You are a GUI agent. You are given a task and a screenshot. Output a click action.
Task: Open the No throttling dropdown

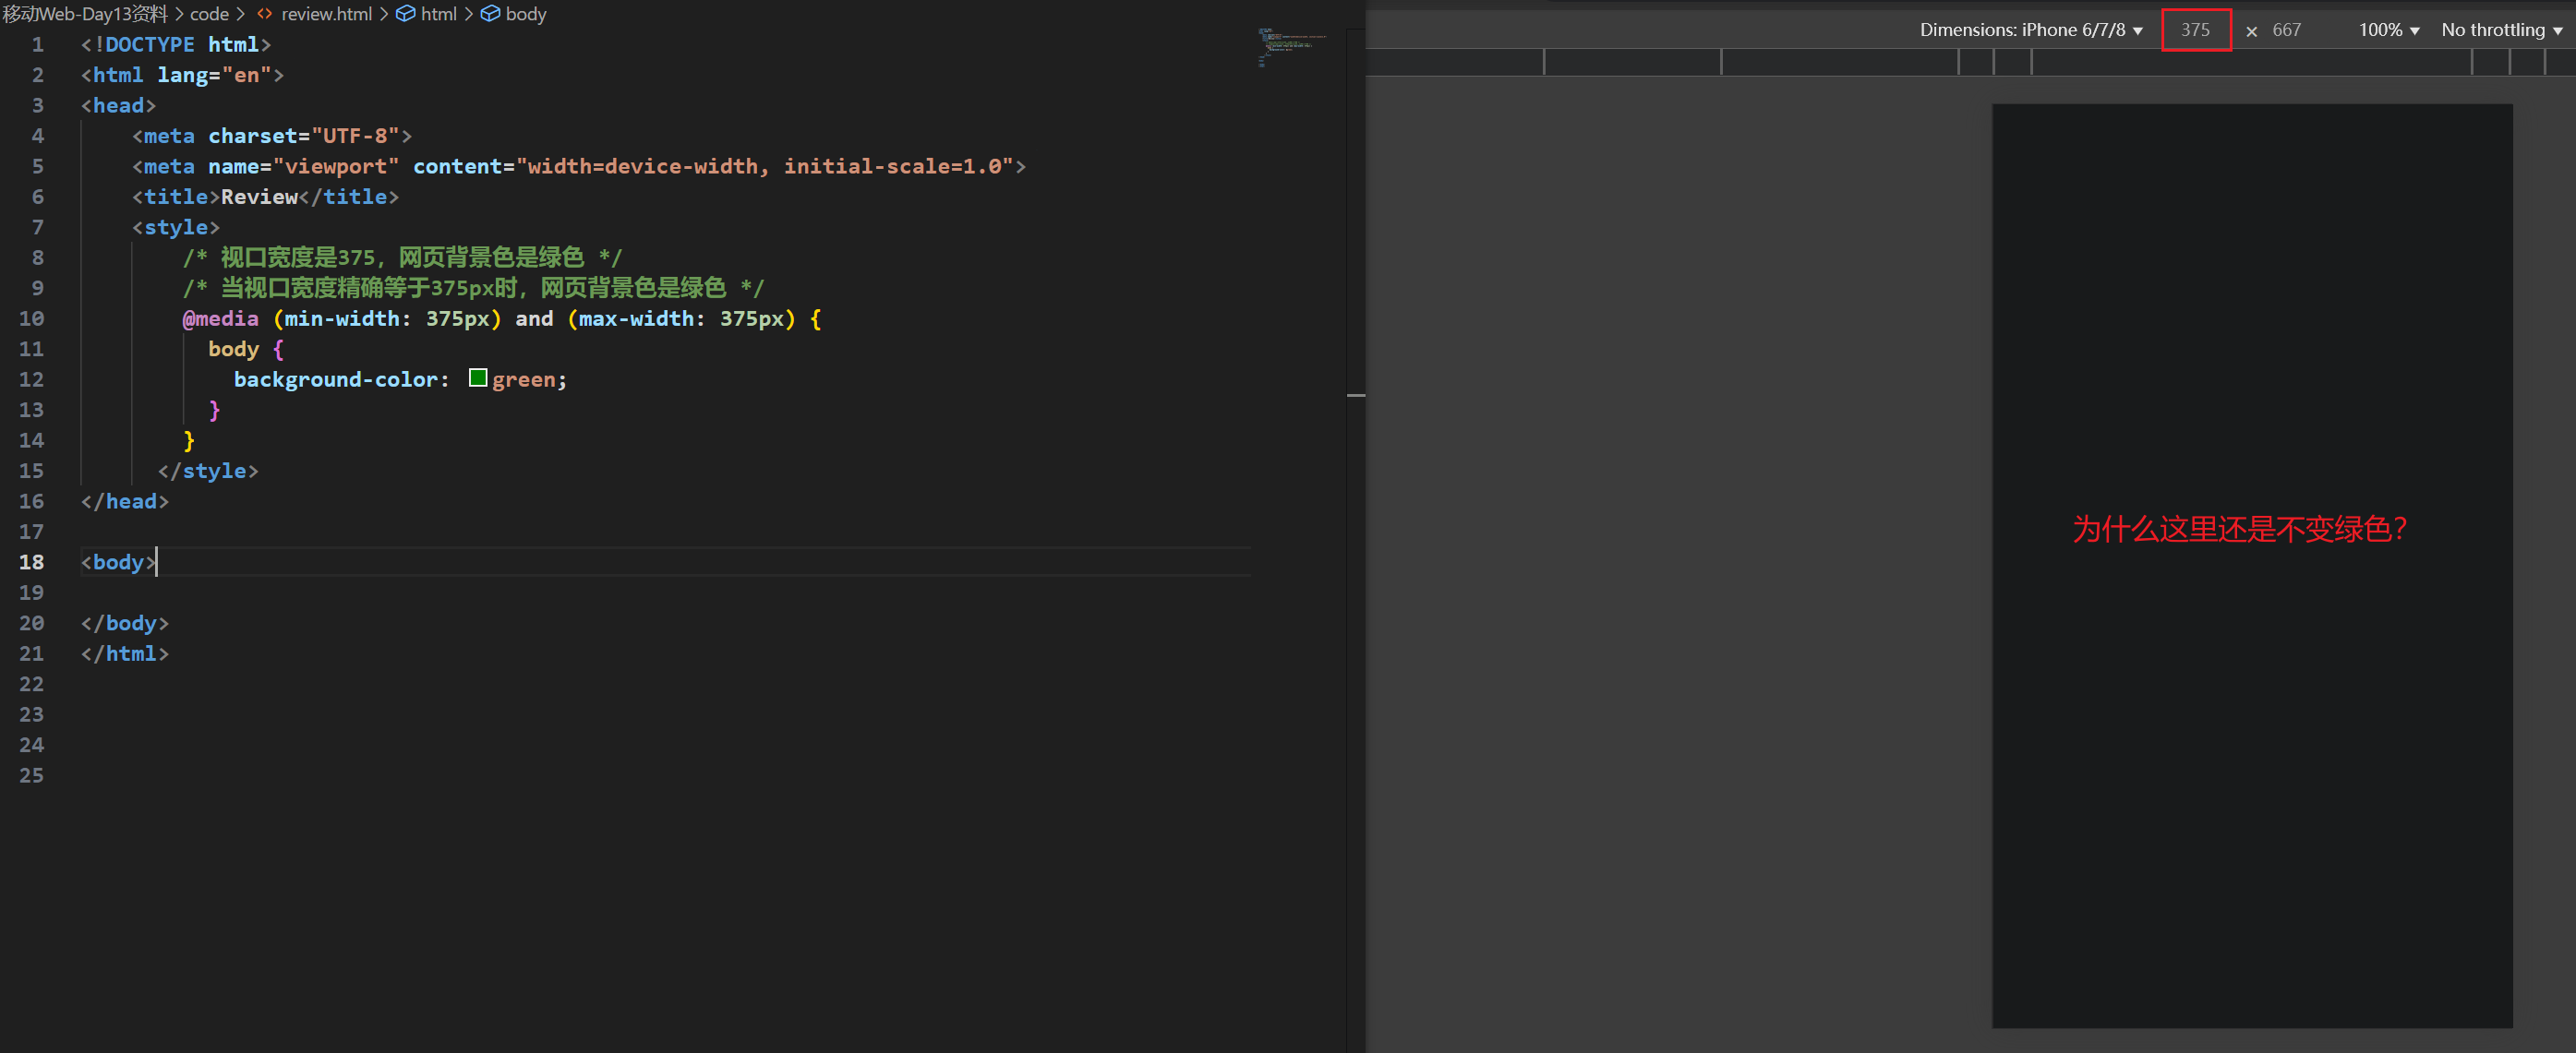[x=2500, y=30]
